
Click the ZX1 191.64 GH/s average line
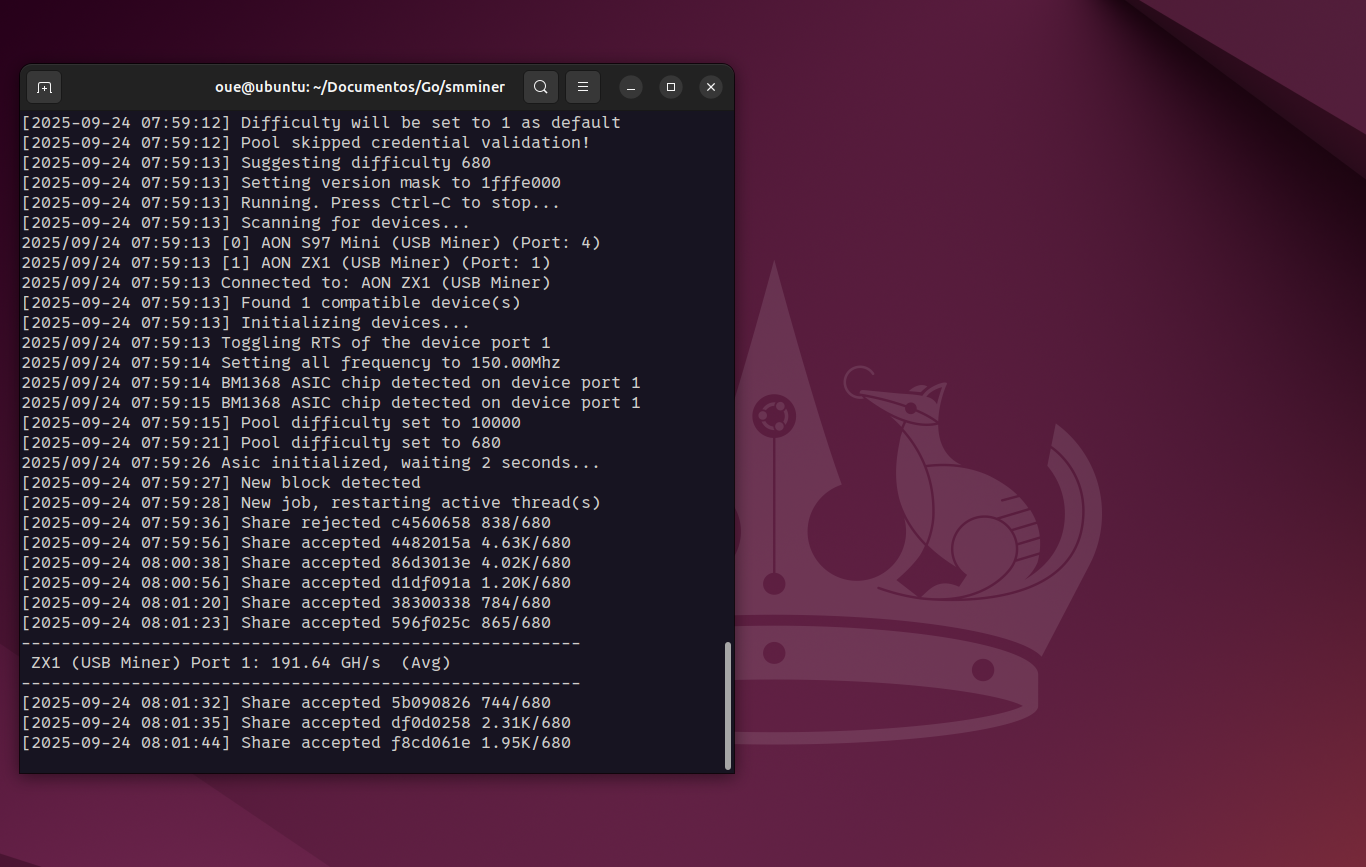pyautogui.click(x=240, y=663)
